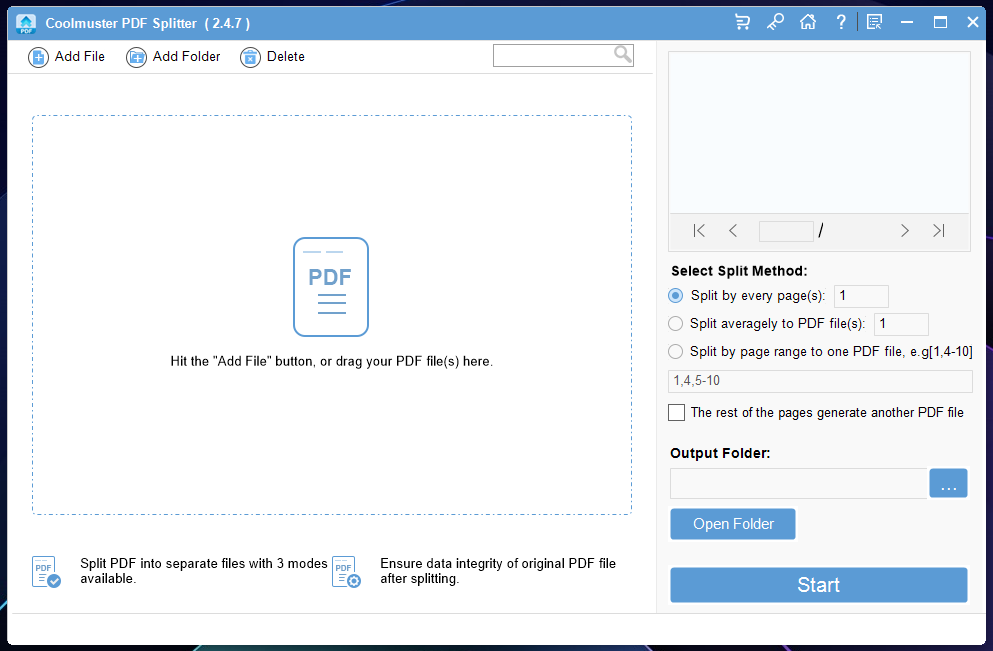This screenshot has height=651, width=993.
Task: Jump to first page in preview
Action: pos(699,231)
